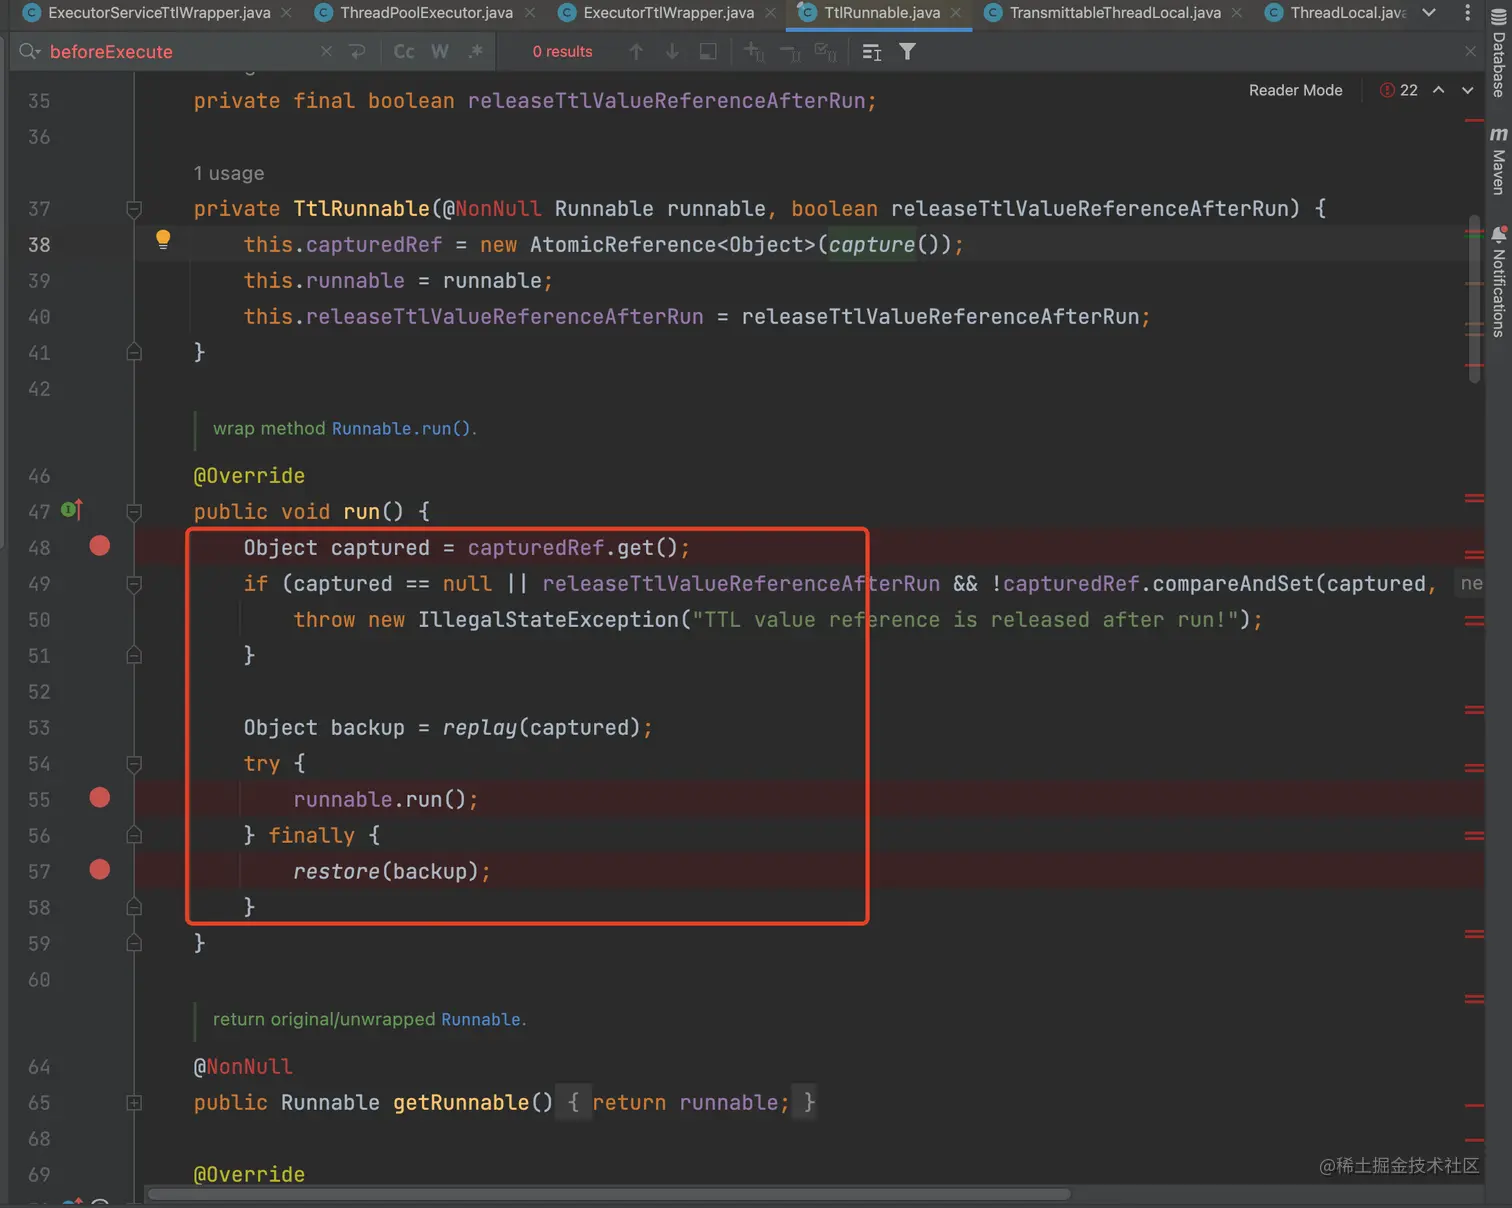
Task: Collapse the fold end marker on line 41
Action: pos(134,352)
